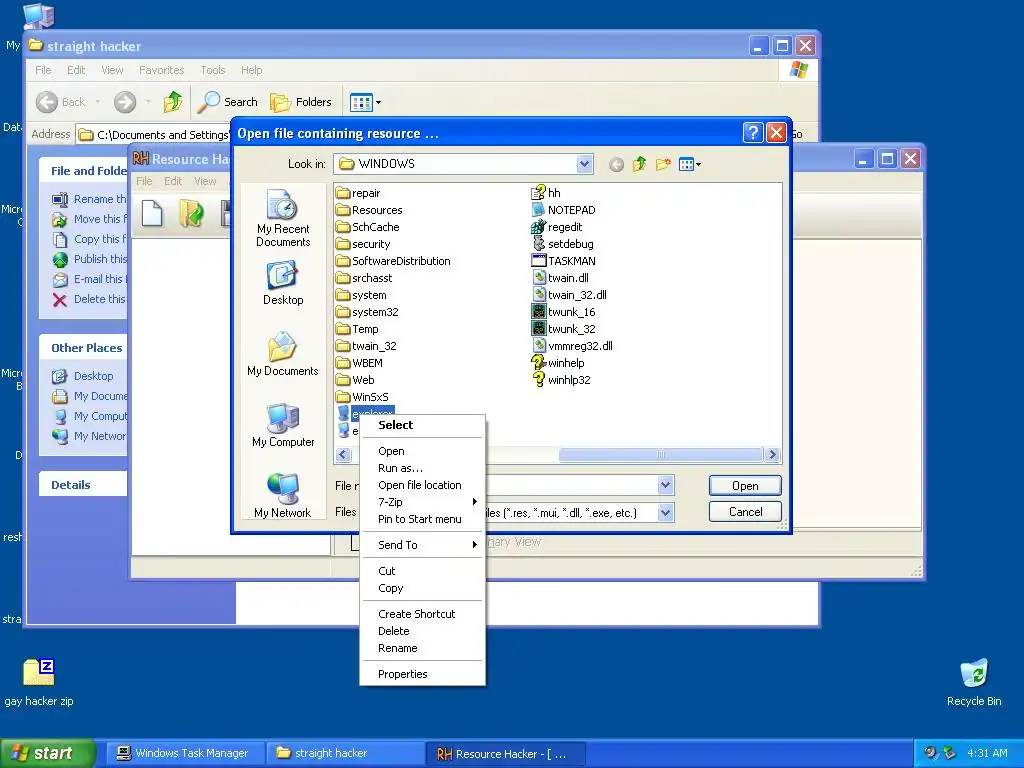Open My Recent Documents place

click(283, 218)
